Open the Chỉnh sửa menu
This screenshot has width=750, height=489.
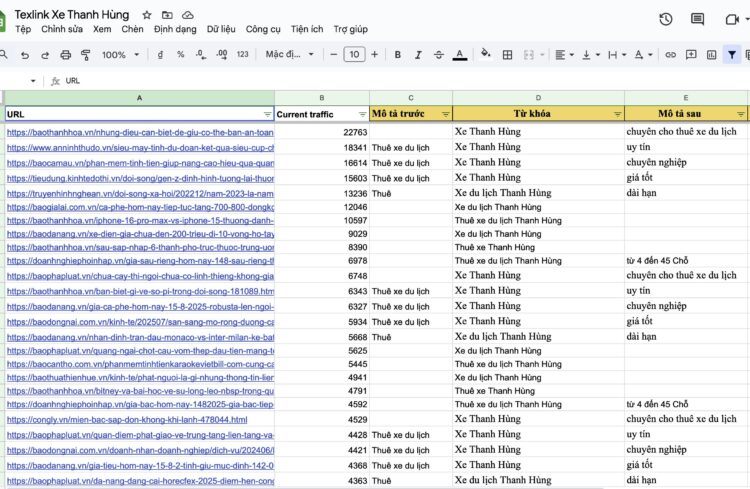coord(62,29)
